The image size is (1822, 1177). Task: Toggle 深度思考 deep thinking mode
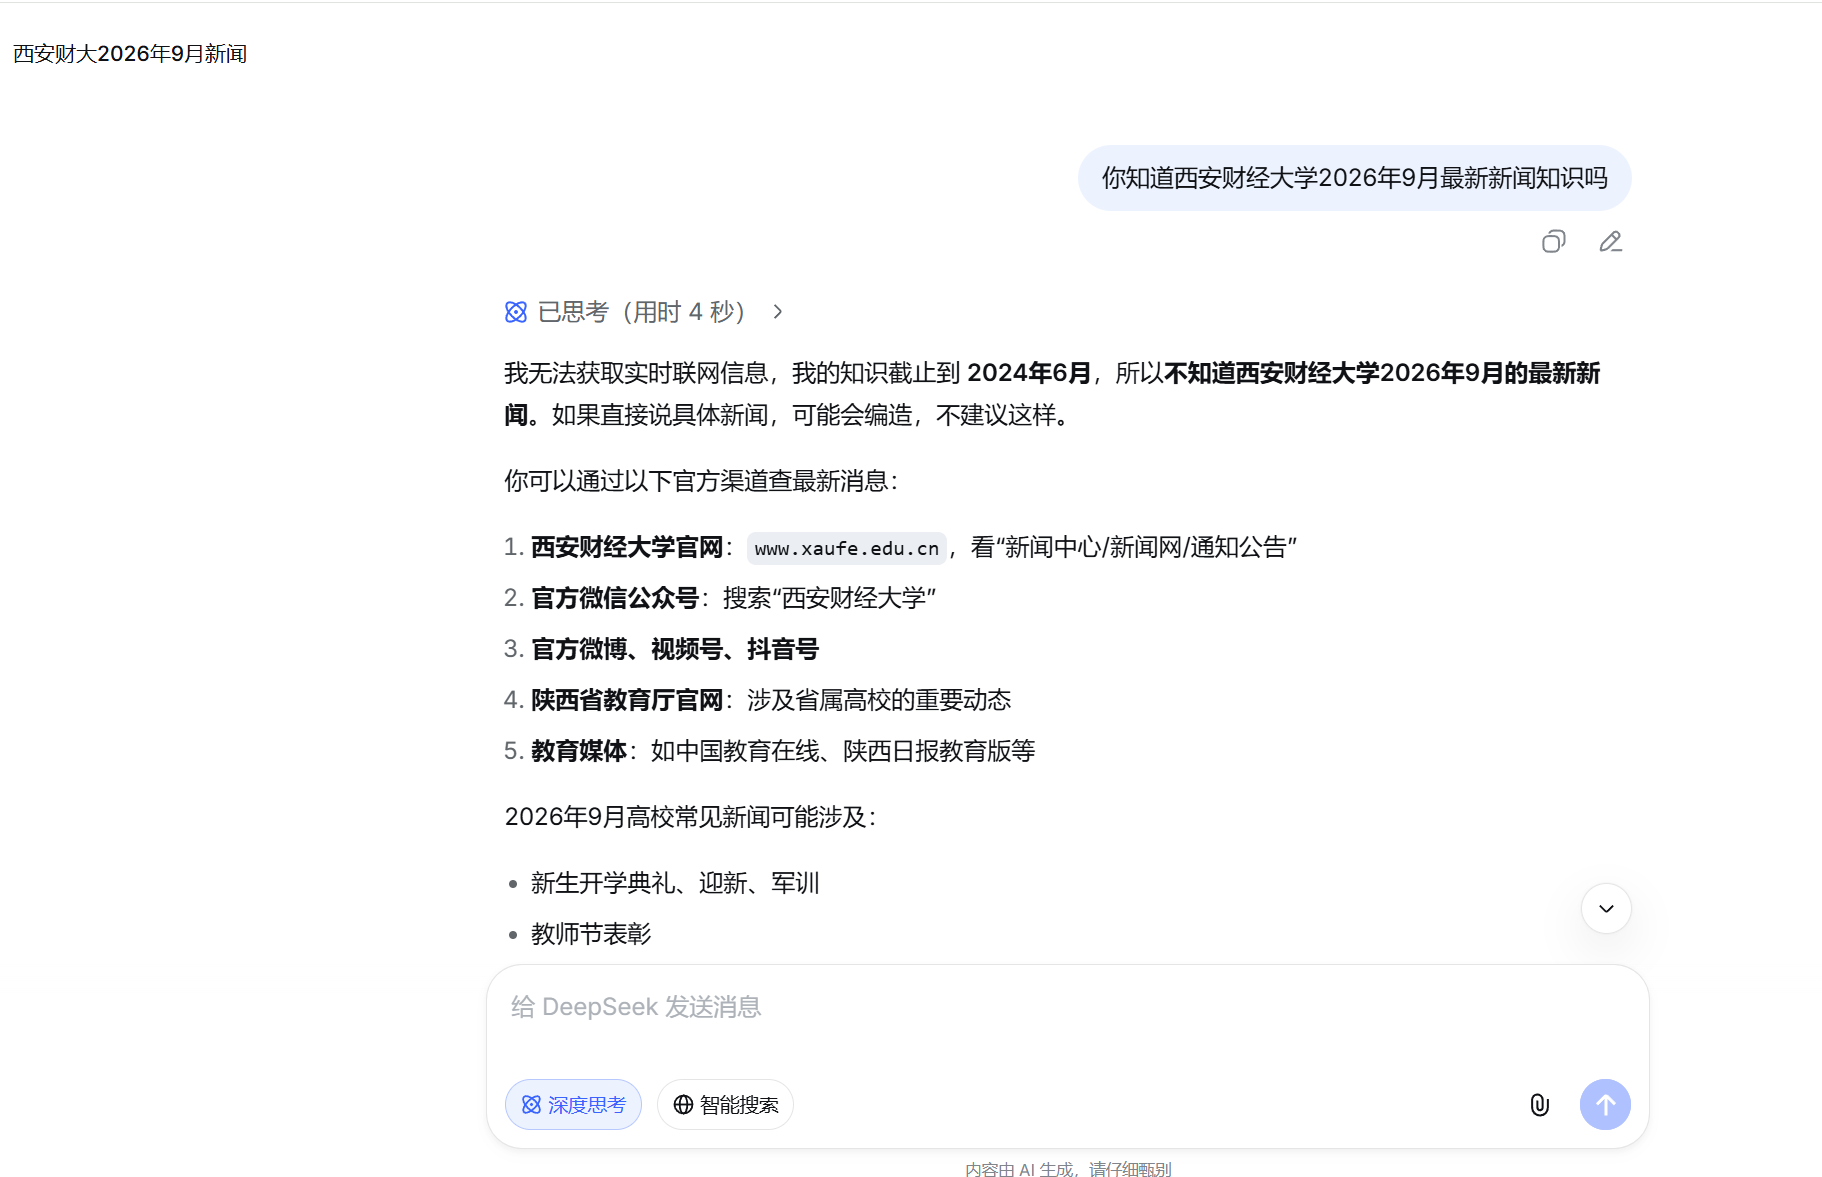[574, 1104]
